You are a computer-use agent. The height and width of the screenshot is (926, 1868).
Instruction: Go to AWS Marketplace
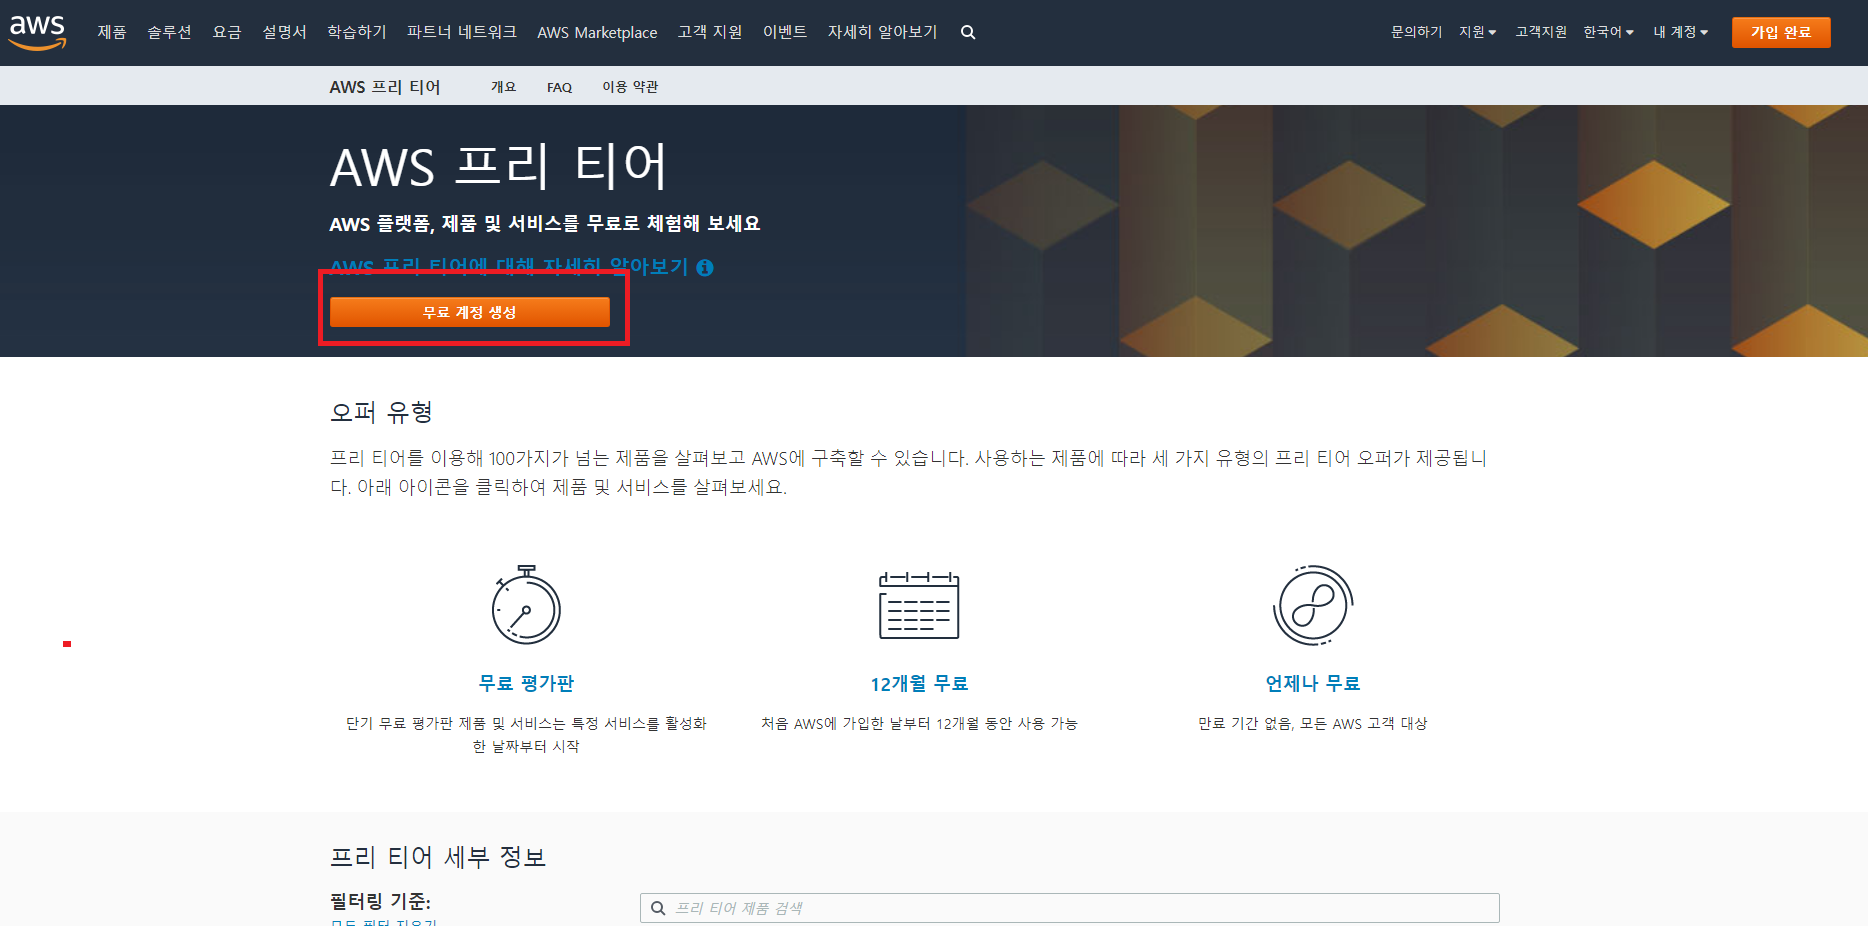597,32
